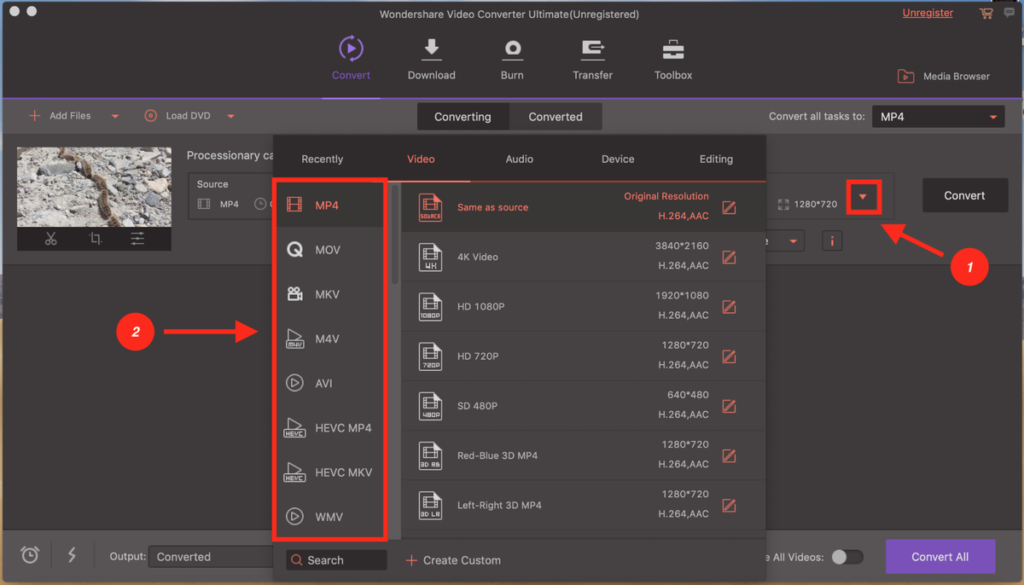Screen dimensions: 1024x585
Task: Click the schedule alarm clock icon
Action: (29, 554)
